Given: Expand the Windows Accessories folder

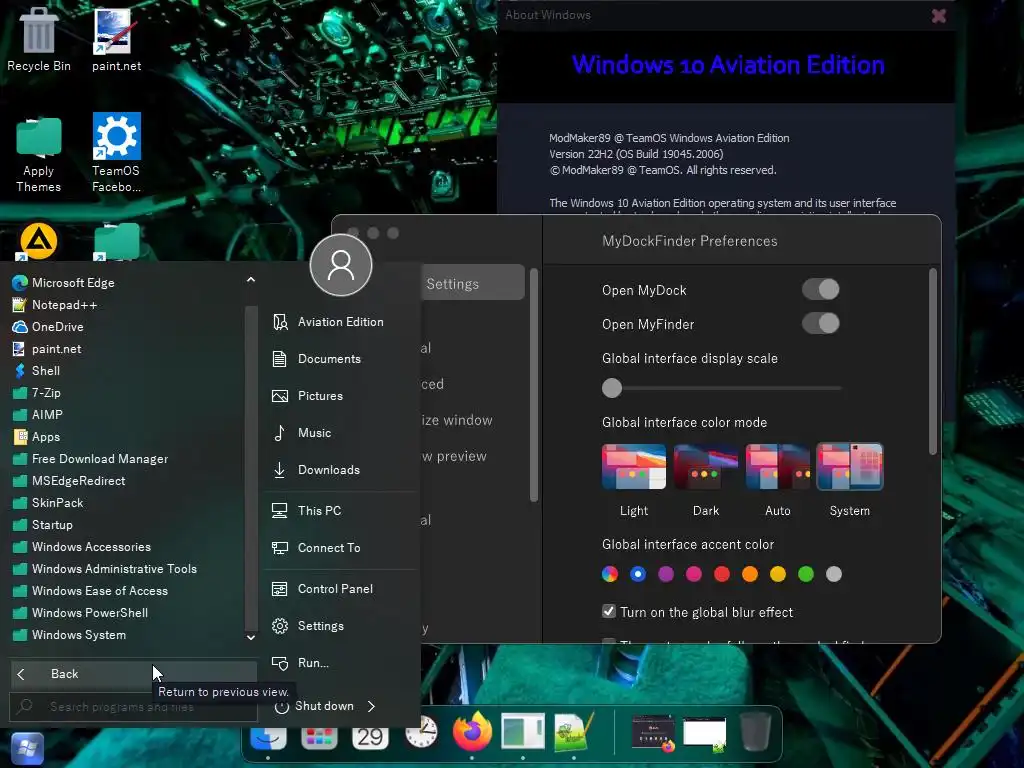Looking at the screenshot, I should [82, 547].
